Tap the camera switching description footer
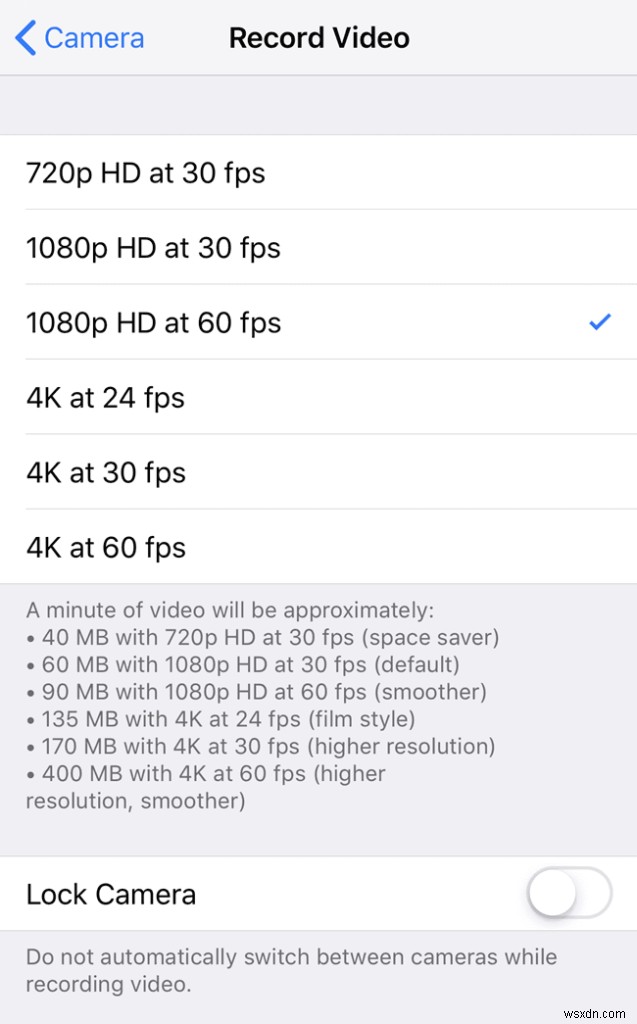 [x=290, y=970]
